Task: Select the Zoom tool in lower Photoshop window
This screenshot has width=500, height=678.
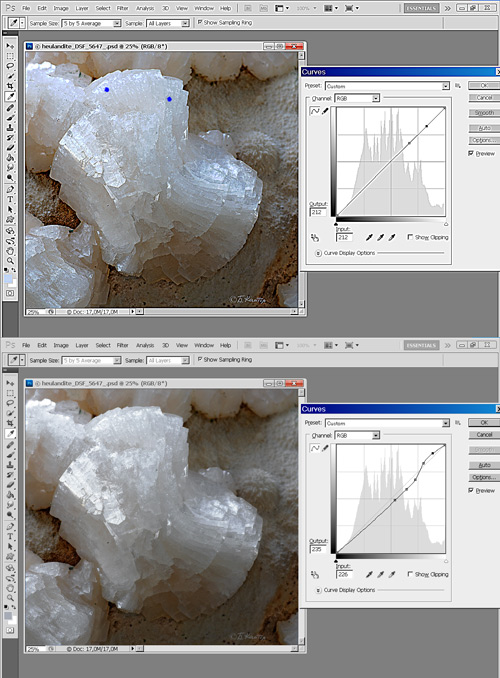Action: click(x=10, y=598)
